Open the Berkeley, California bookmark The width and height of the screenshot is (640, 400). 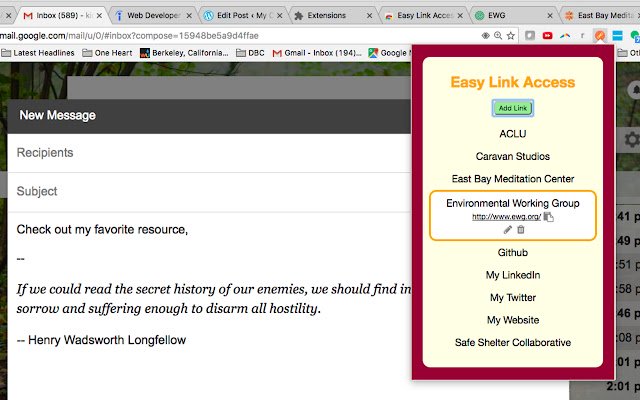tap(184, 53)
